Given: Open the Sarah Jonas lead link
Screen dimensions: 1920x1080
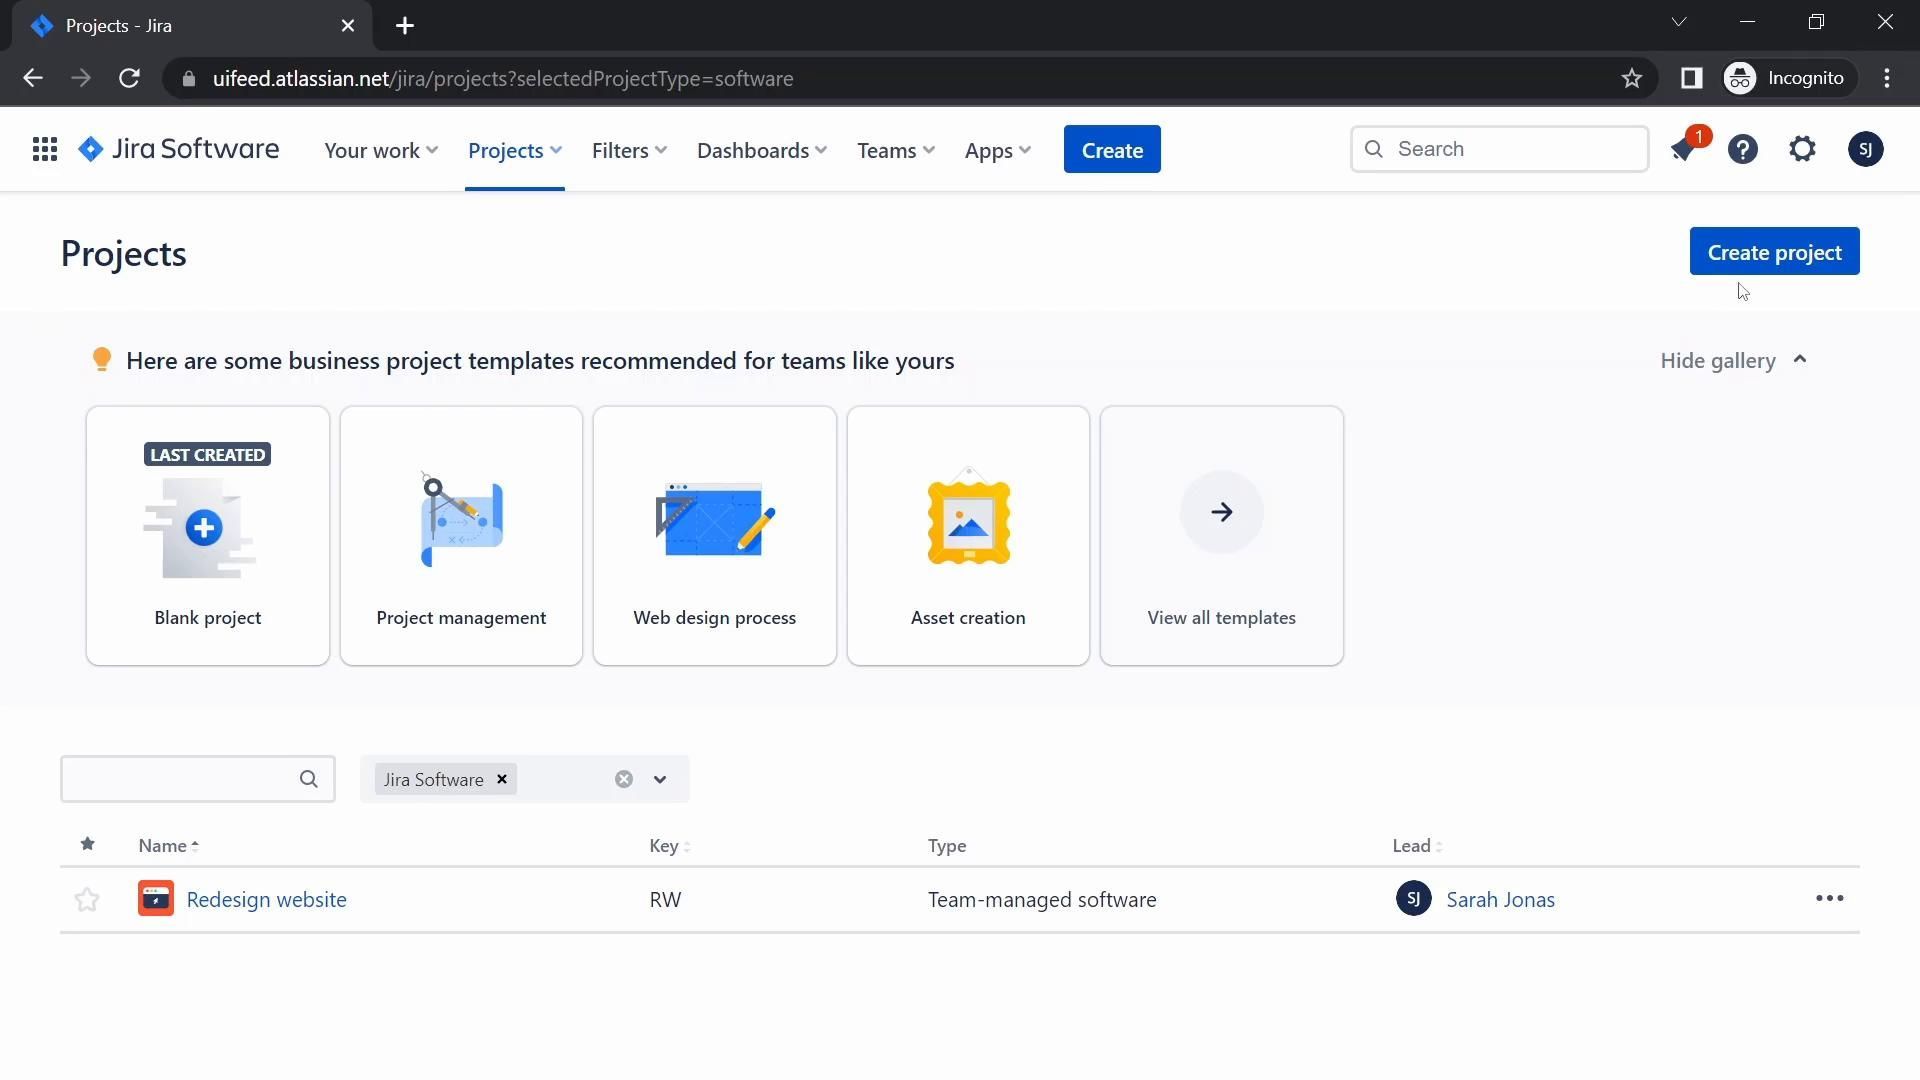Looking at the screenshot, I should click(x=1500, y=900).
